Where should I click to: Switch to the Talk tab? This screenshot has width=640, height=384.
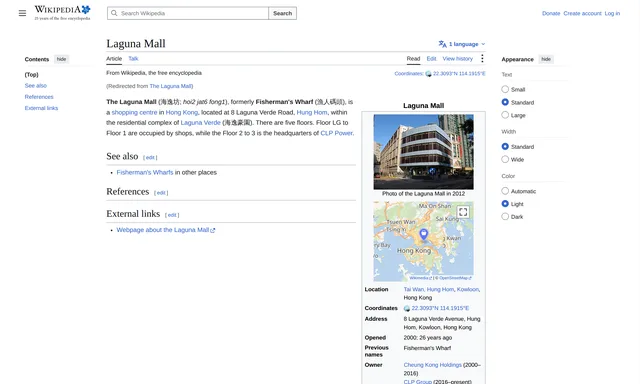tap(133, 59)
